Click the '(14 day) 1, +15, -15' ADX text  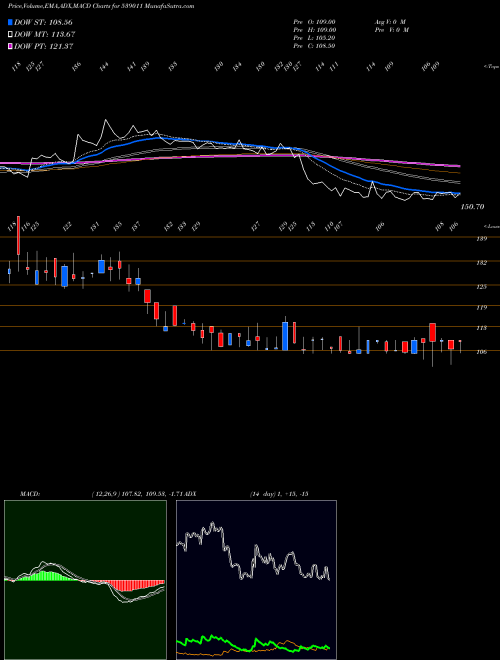click(x=279, y=494)
